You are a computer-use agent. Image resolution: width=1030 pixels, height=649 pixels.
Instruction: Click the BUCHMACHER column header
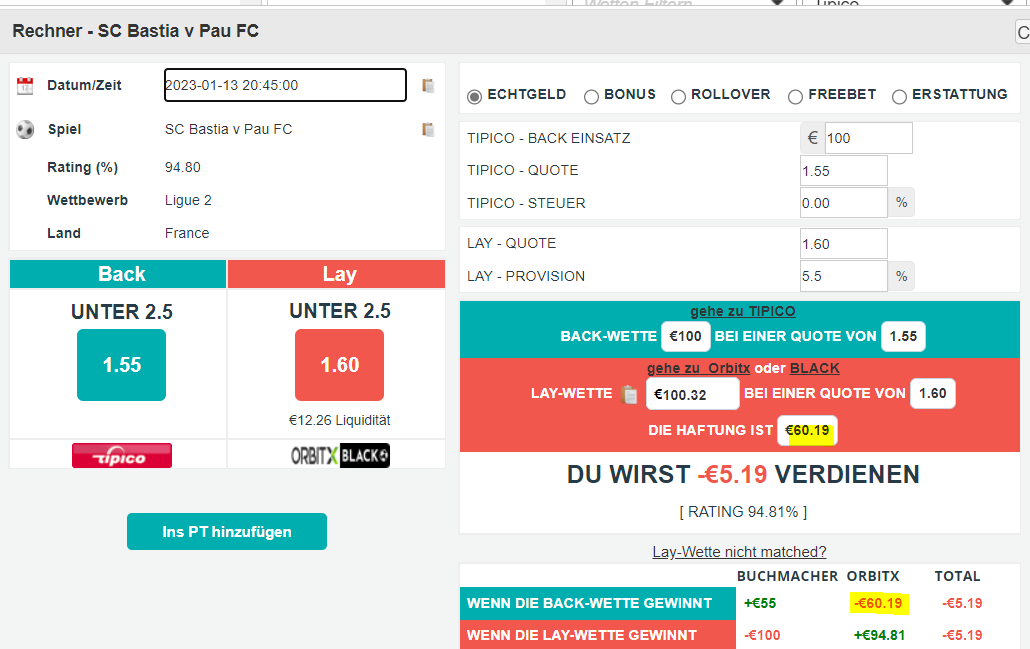[788, 576]
